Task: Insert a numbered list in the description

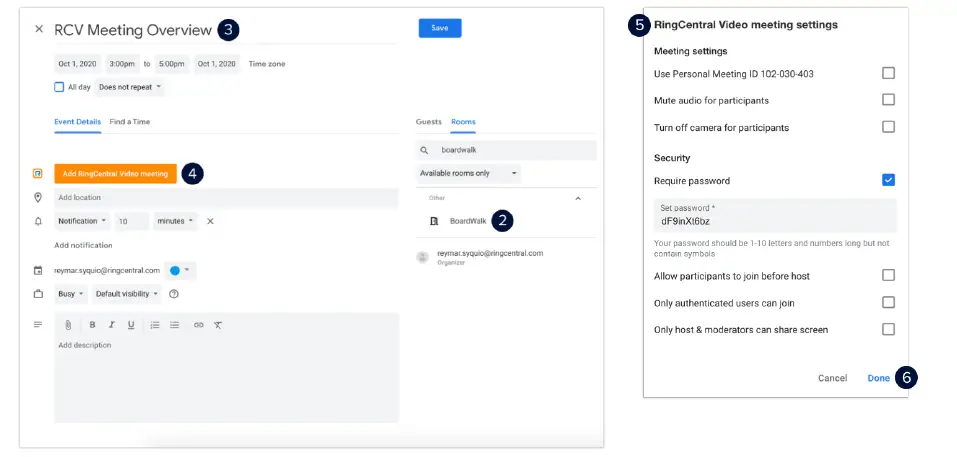Action: (155, 325)
